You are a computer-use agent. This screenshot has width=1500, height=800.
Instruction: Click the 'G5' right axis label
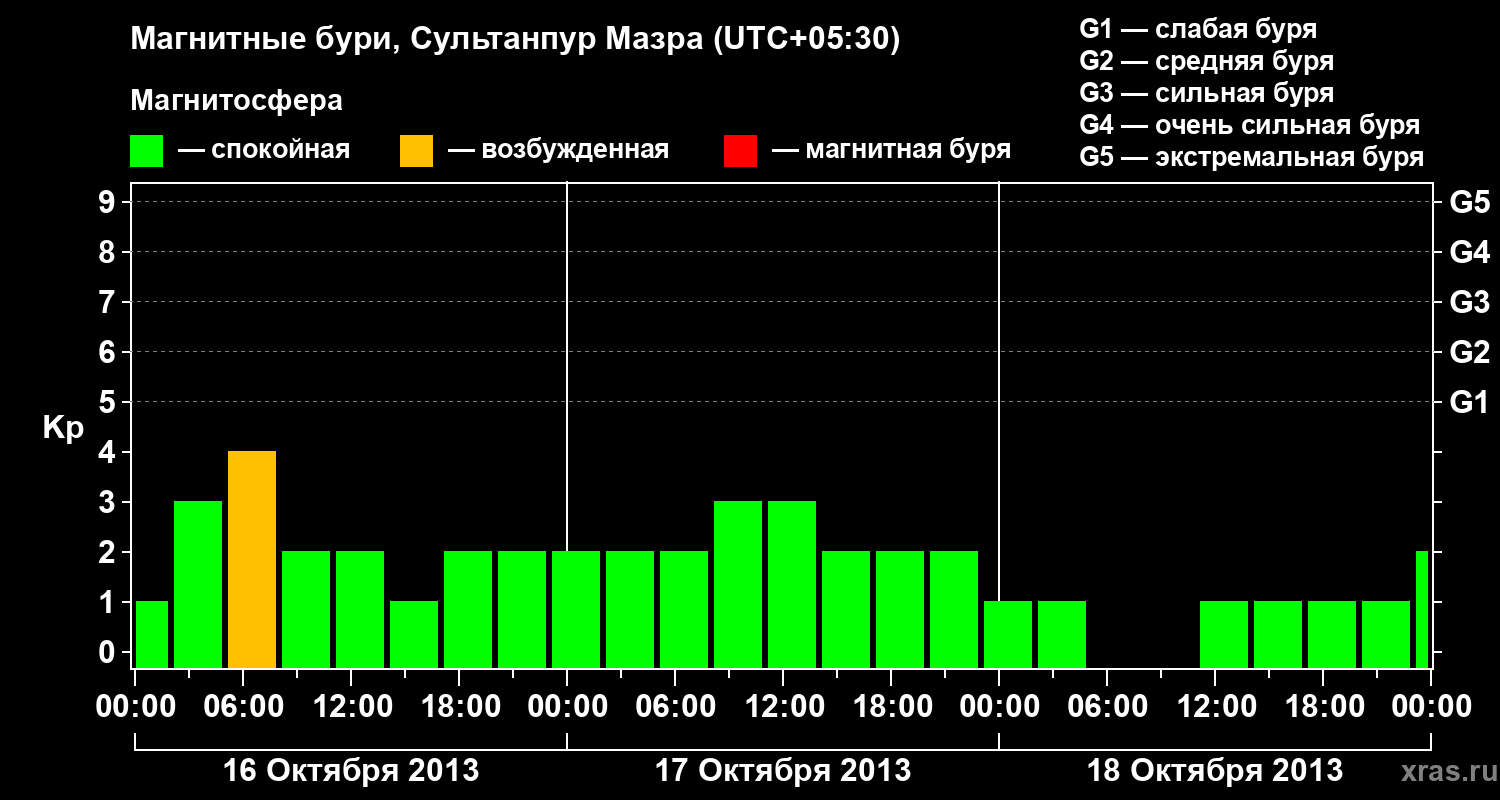click(1469, 203)
